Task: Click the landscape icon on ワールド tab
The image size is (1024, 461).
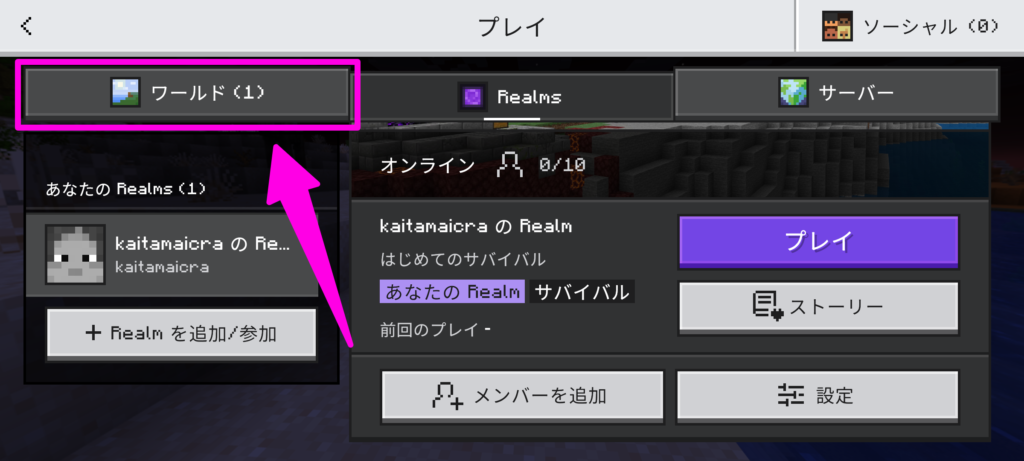Action: 125,93
